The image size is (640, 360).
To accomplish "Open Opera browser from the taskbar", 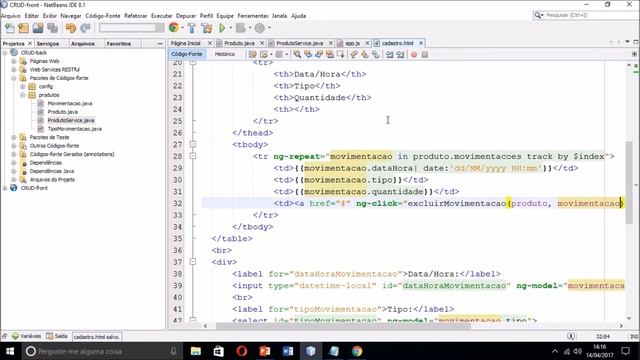I will pos(242,351).
